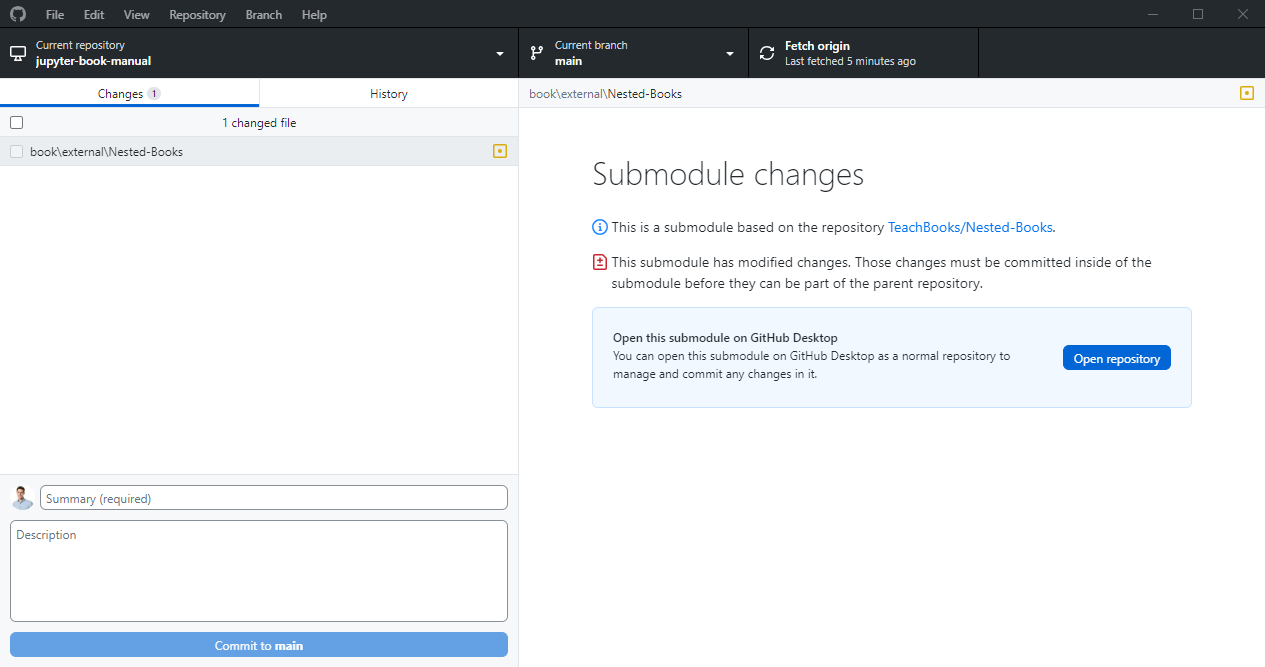The height and width of the screenshot is (667, 1265).
Task: Click the computer icon beside Current repository
Action: (18, 53)
